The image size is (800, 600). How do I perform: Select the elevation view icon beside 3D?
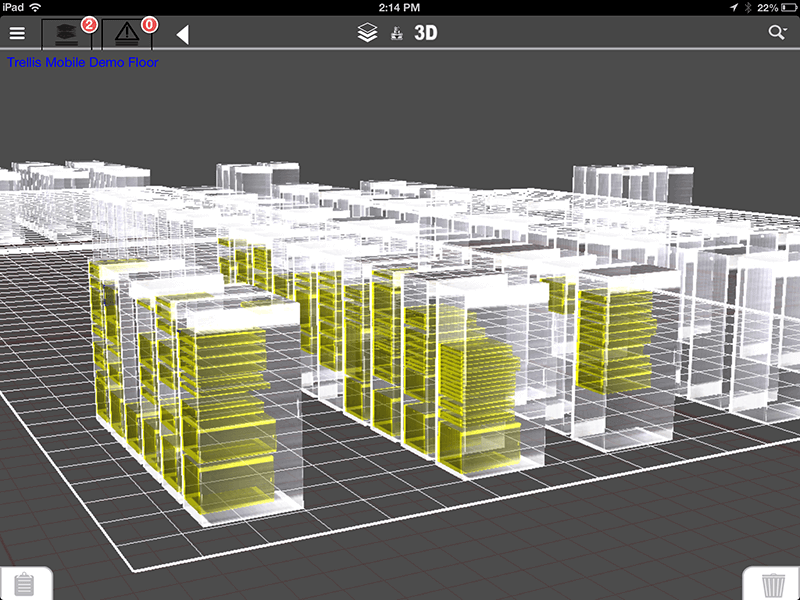tap(396, 31)
